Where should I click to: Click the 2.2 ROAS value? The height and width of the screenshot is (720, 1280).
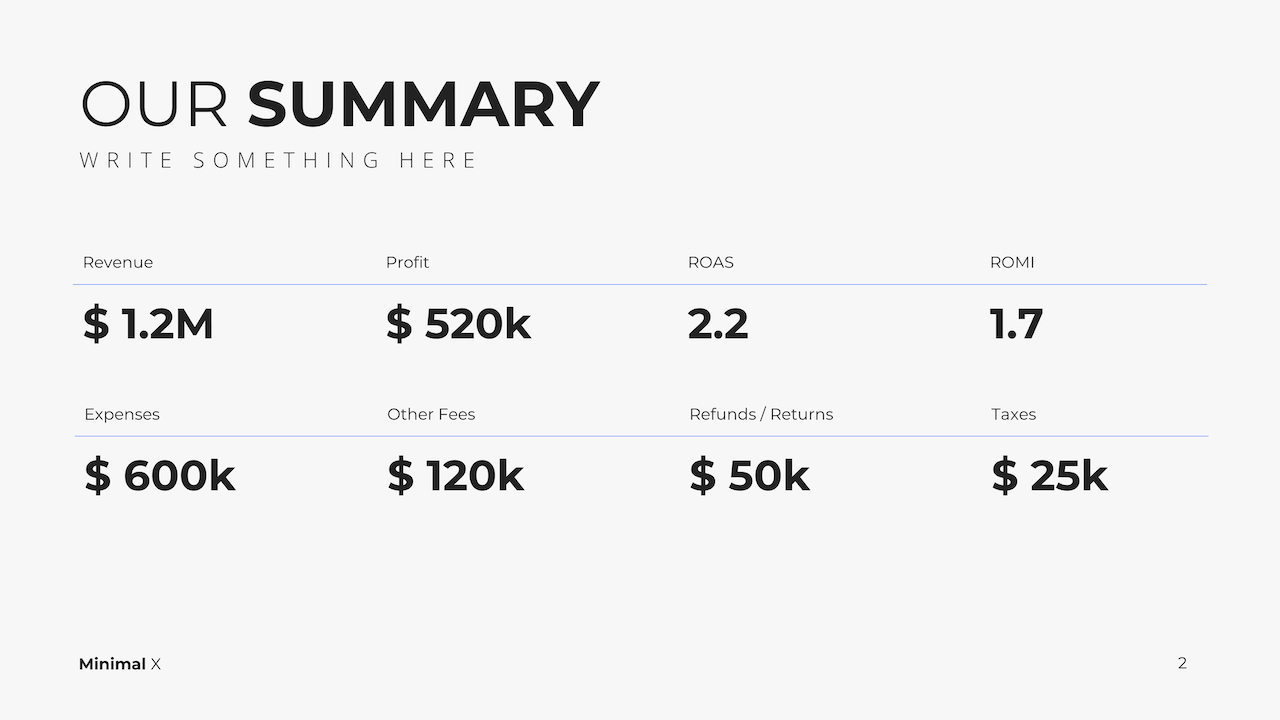pos(718,324)
